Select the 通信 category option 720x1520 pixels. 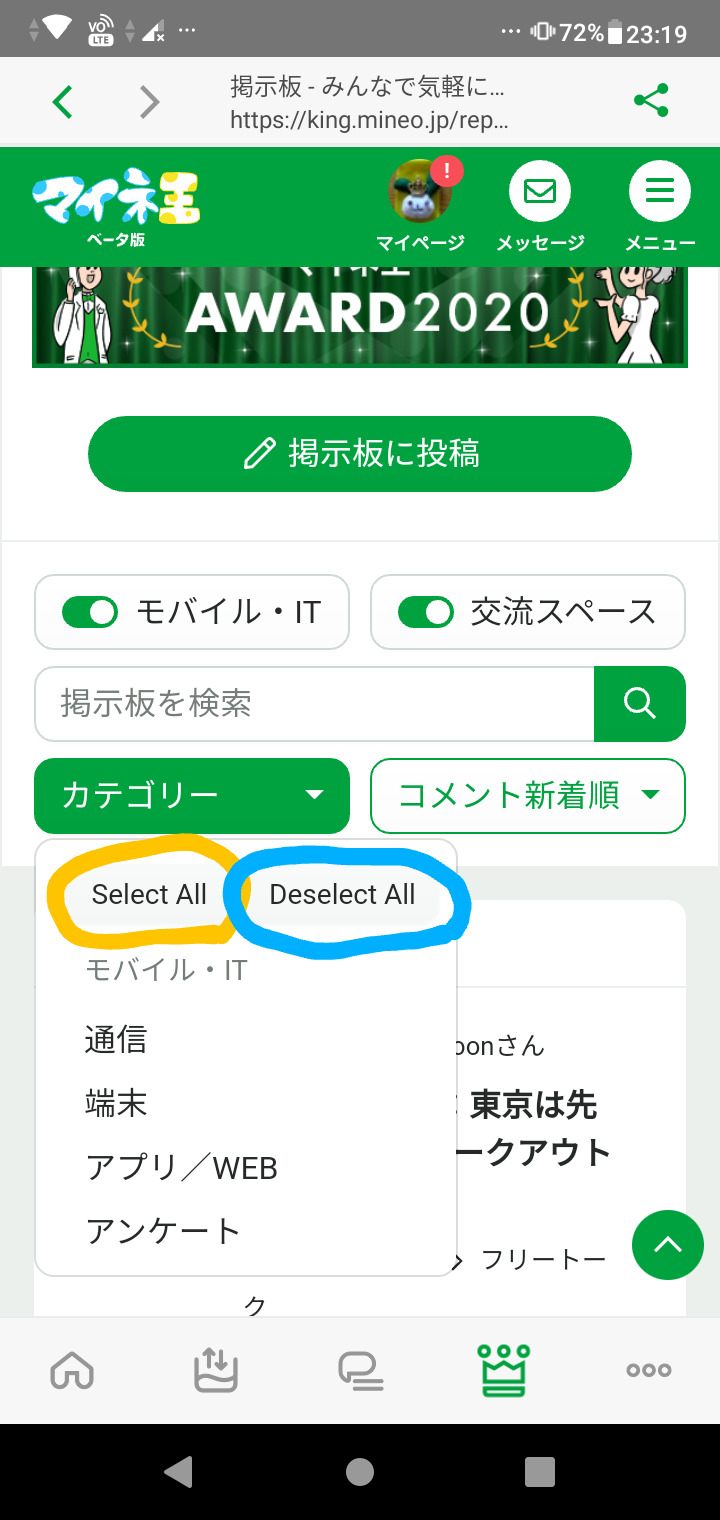tap(116, 1040)
